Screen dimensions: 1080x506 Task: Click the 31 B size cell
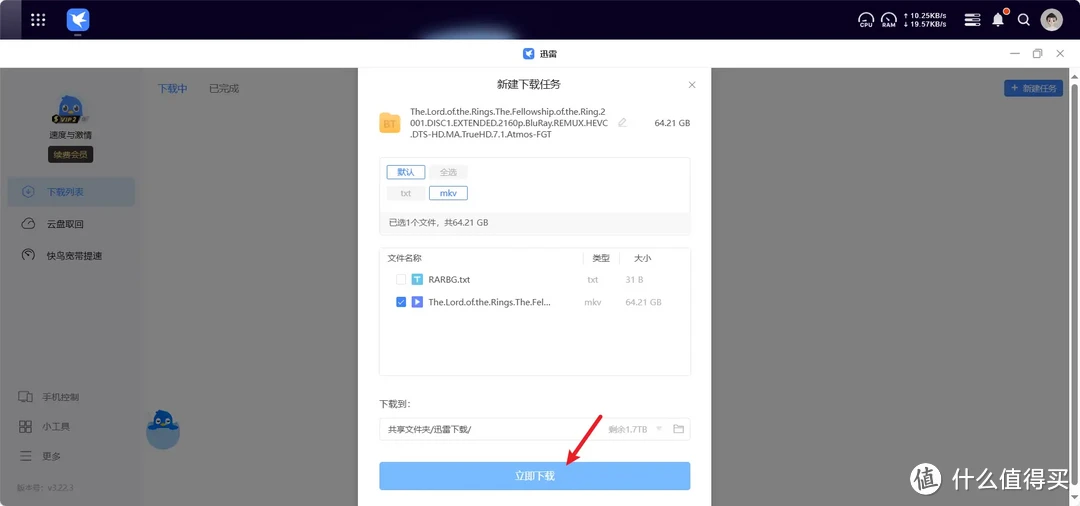635,280
